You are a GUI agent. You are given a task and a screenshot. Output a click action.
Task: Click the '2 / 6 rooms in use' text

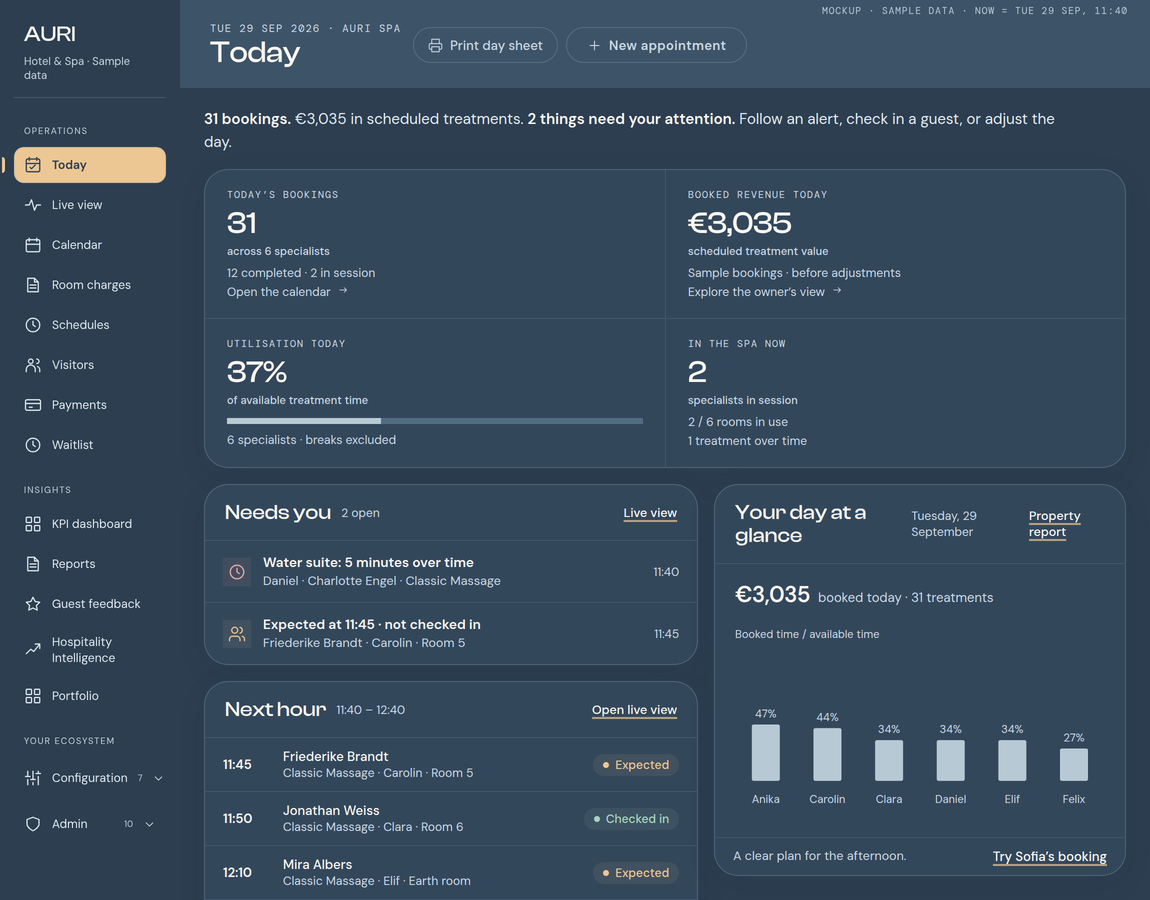click(738, 422)
